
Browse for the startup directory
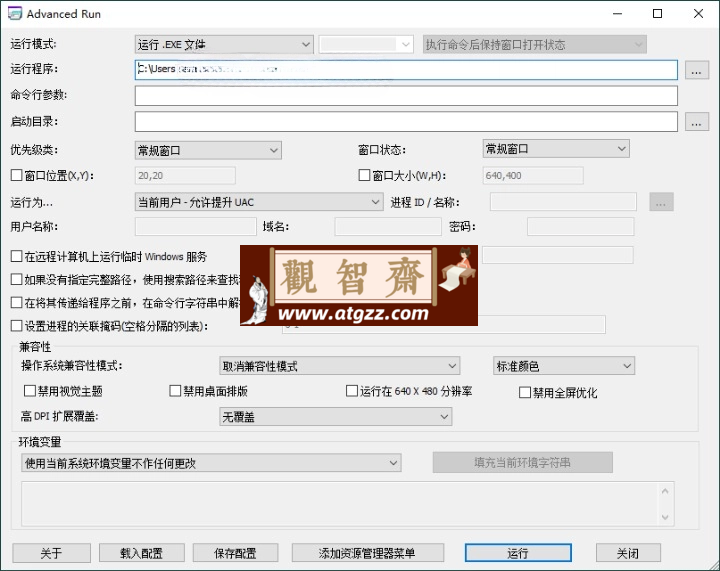(697, 122)
